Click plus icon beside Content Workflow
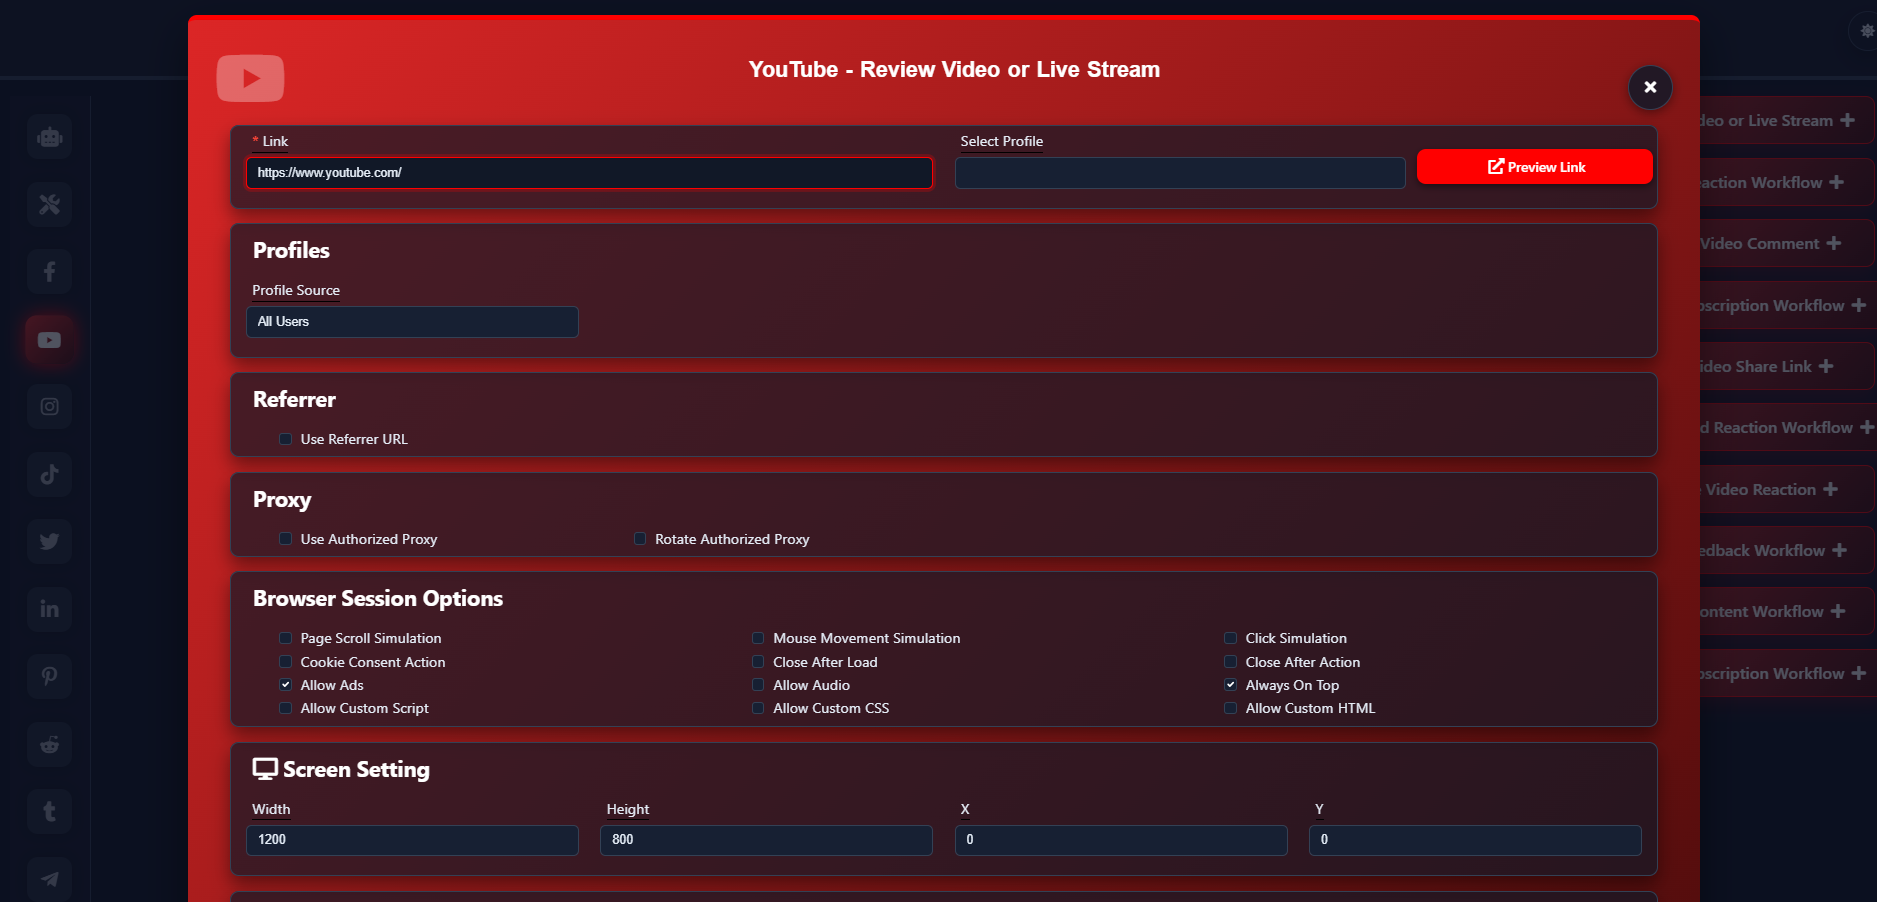1877x902 pixels. [x=1838, y=611]
